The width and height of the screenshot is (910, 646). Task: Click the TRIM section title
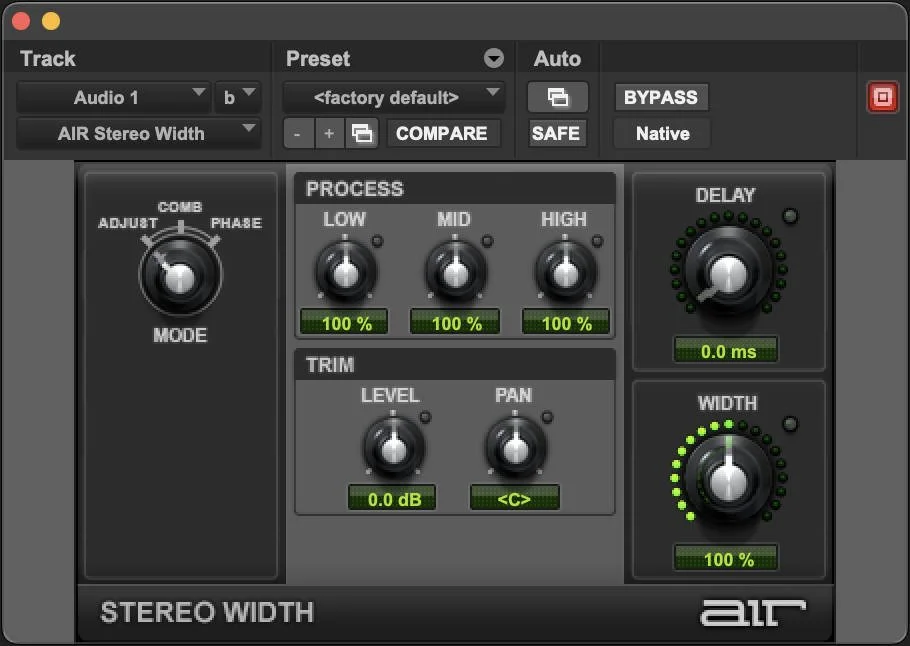pos(330,364)
